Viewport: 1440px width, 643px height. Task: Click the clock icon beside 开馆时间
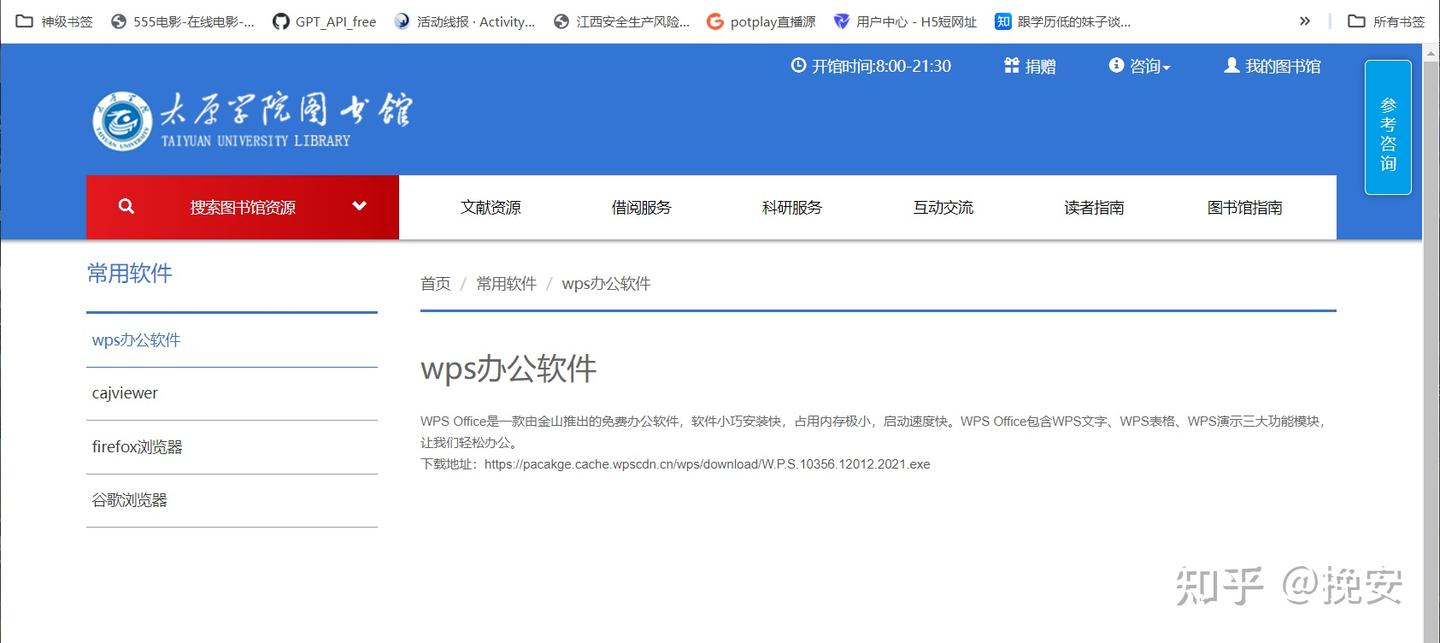(798, 65)
